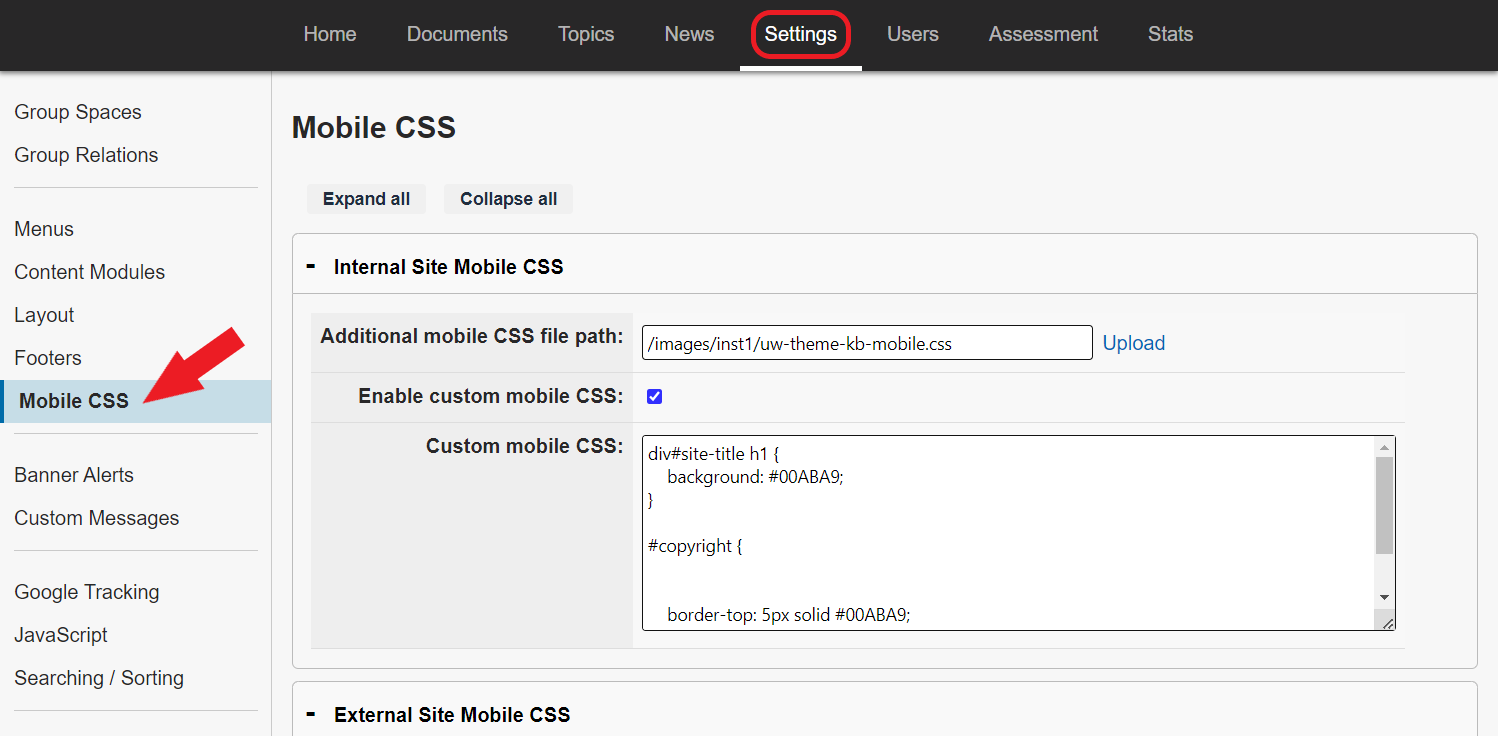Viewport: 1498px width, 736px height.
Task: Click the textarea scroll down arrow
Action: [x=1385, y=597]
